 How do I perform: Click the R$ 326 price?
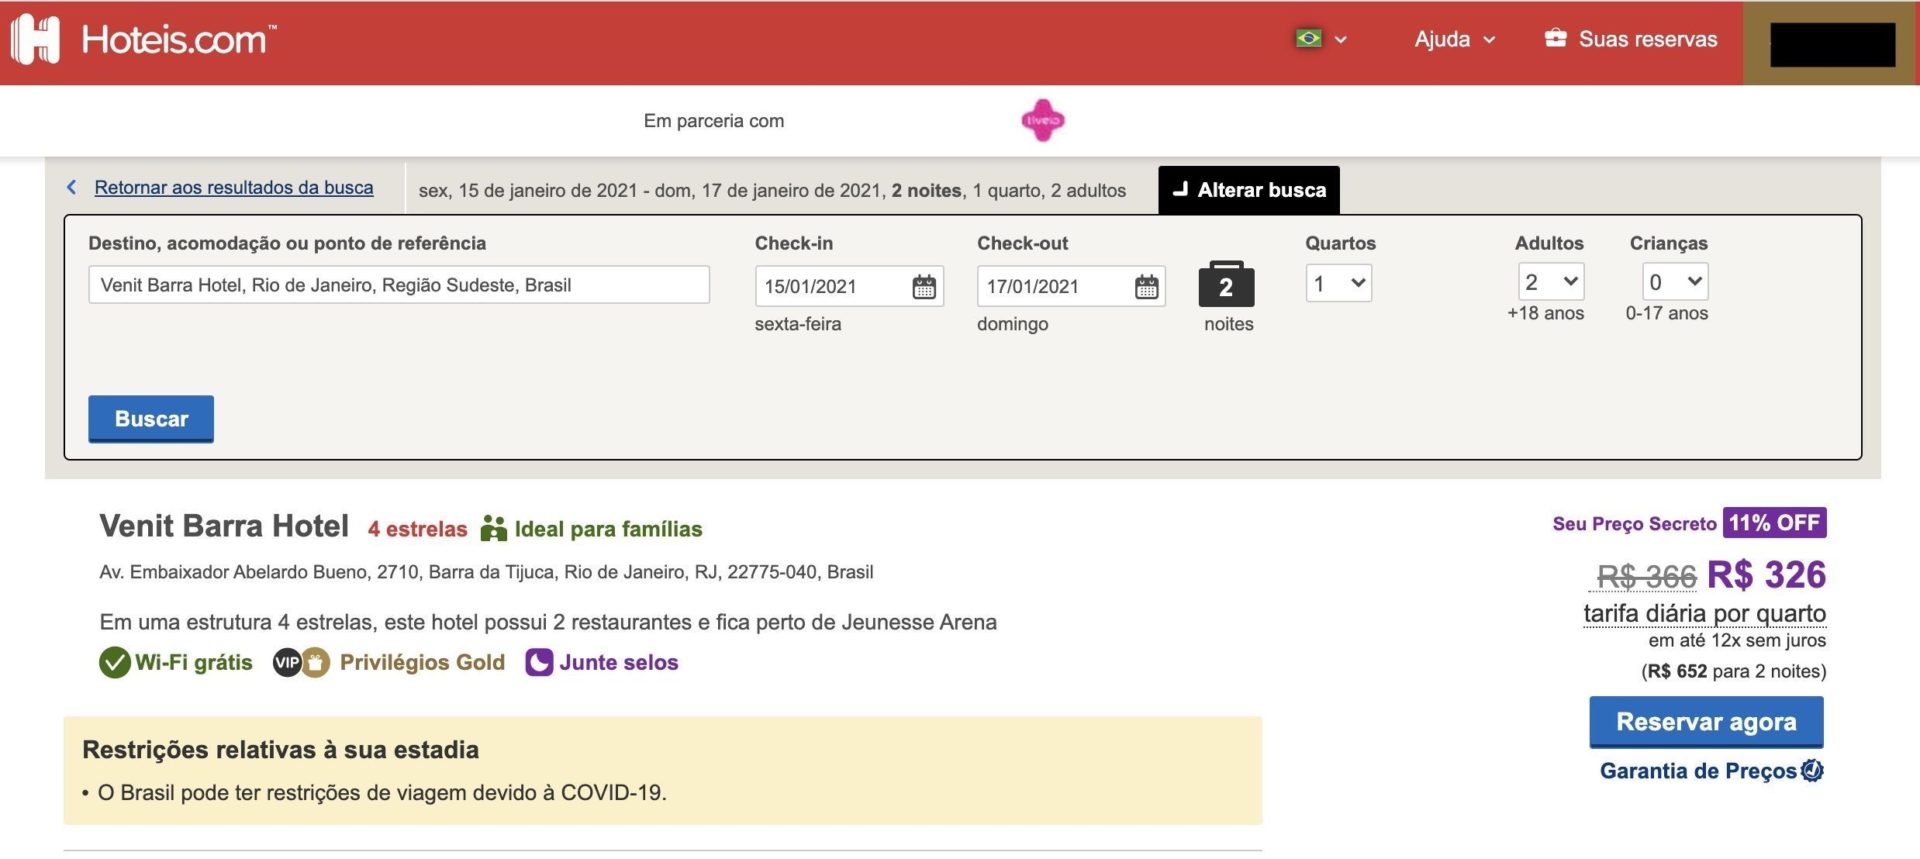pos(1766,575)
